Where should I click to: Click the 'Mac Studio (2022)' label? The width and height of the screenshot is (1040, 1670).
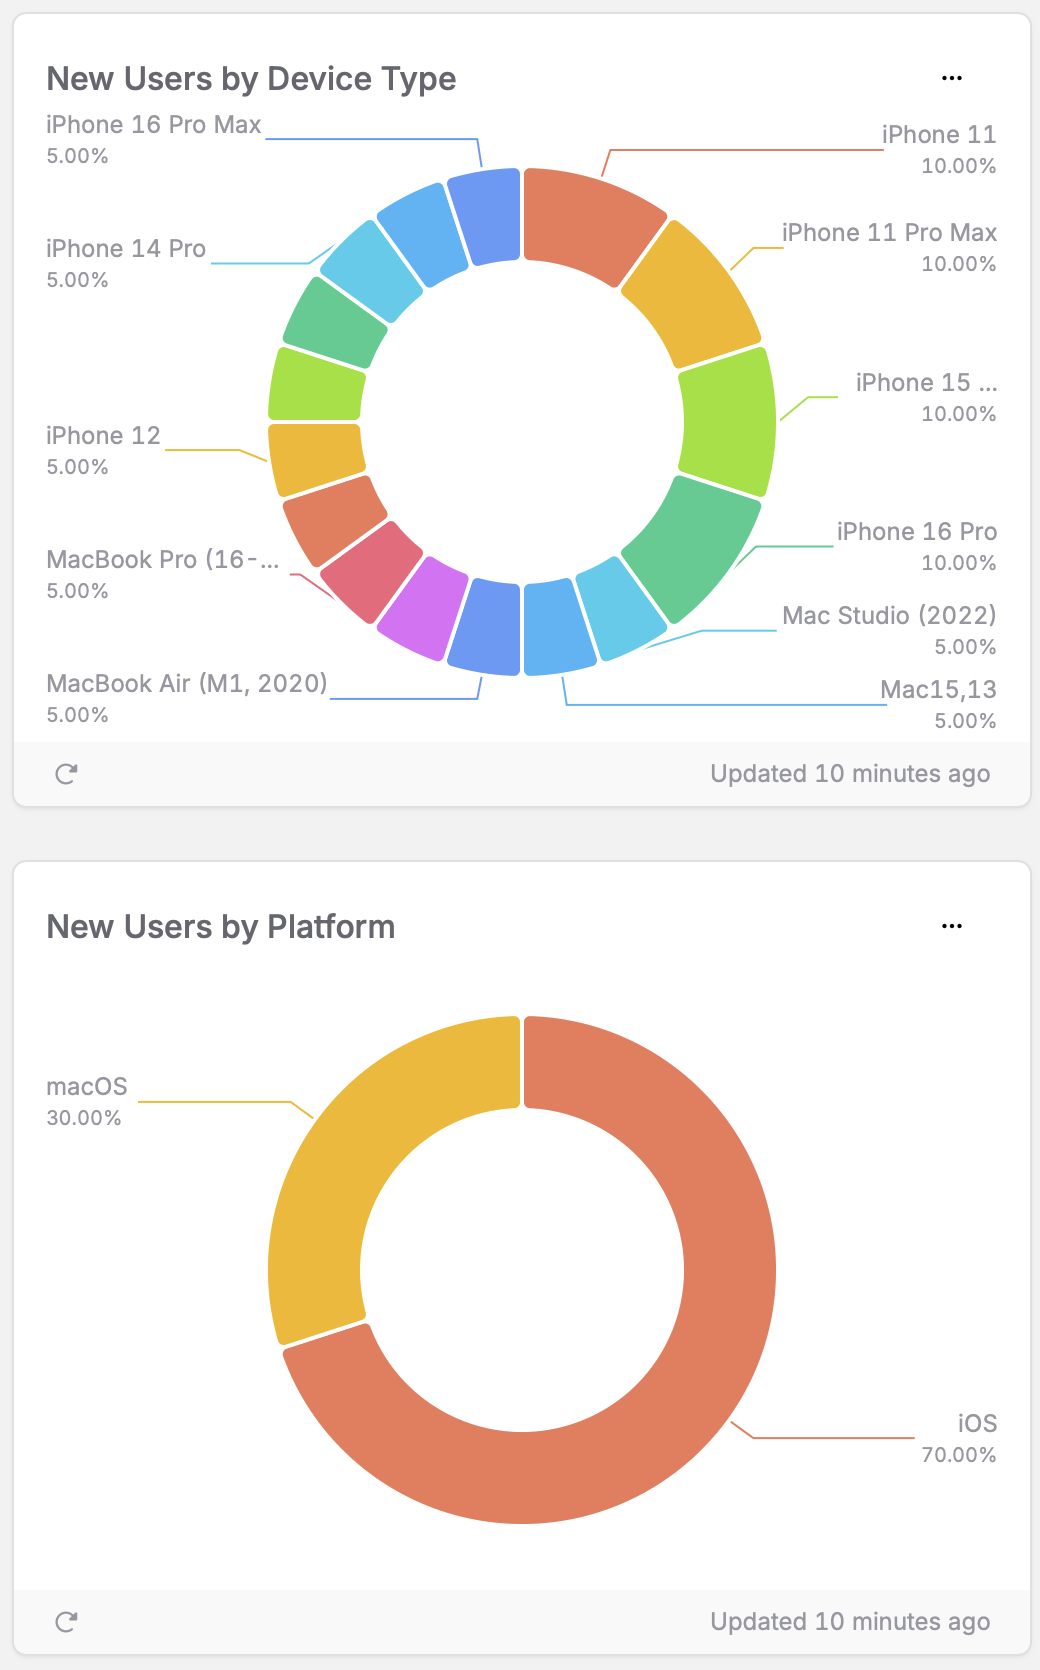coord(889,616)
